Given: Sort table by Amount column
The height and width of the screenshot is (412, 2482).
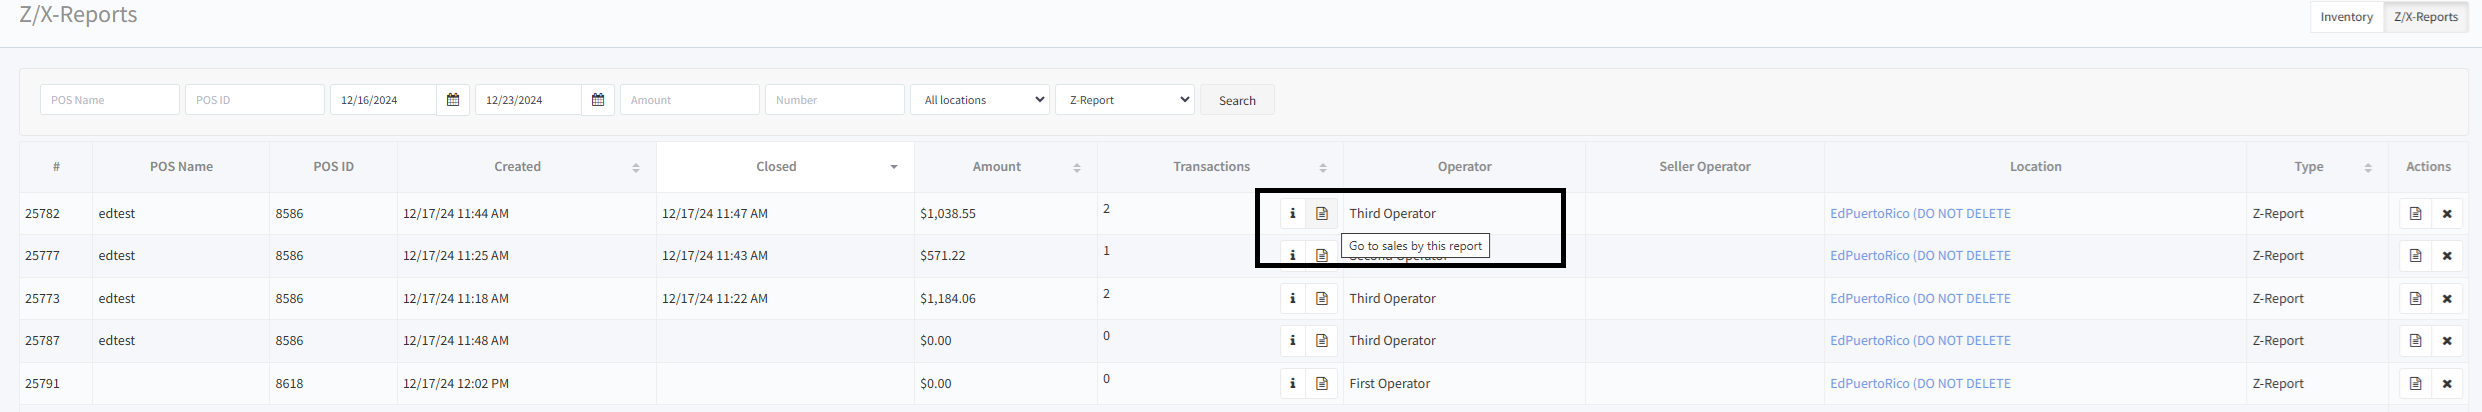Looking at the screenshot, I should (1006, 167).
